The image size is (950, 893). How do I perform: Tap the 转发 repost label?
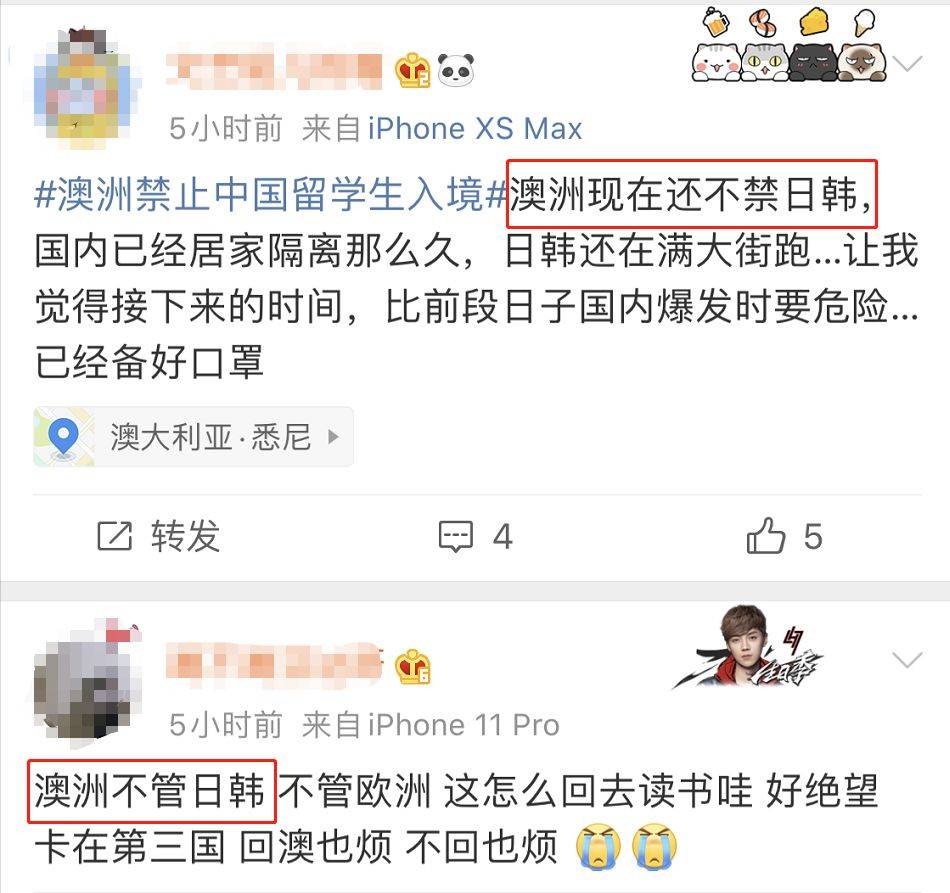(x=185, y=536)
